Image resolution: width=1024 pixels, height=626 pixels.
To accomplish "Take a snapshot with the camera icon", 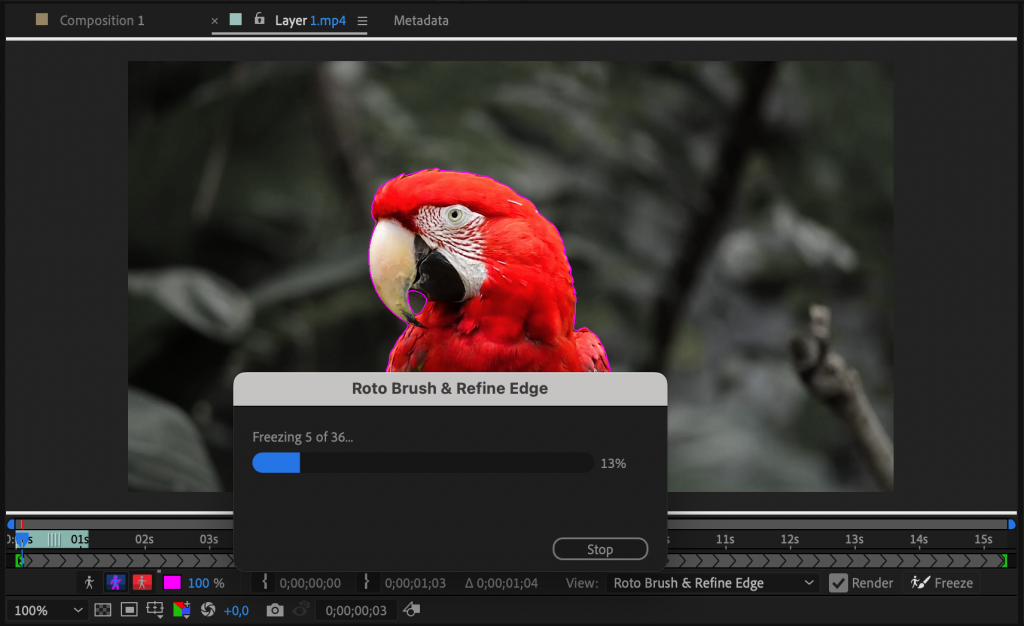I will point(275,610).
